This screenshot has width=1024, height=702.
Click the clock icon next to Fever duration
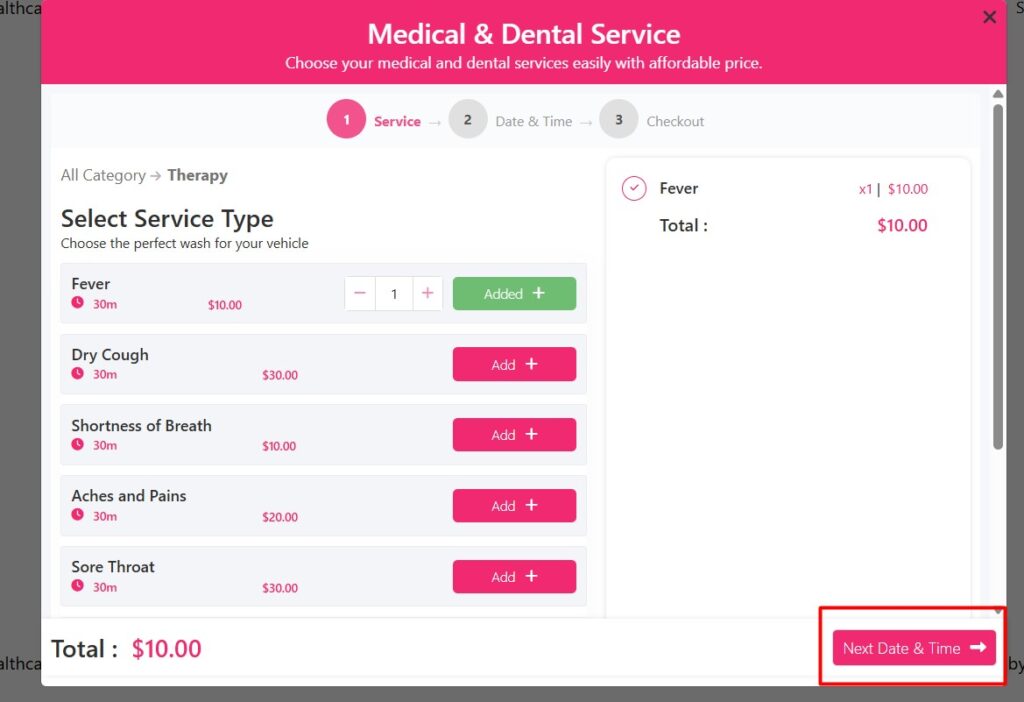(x=78, y=304)
